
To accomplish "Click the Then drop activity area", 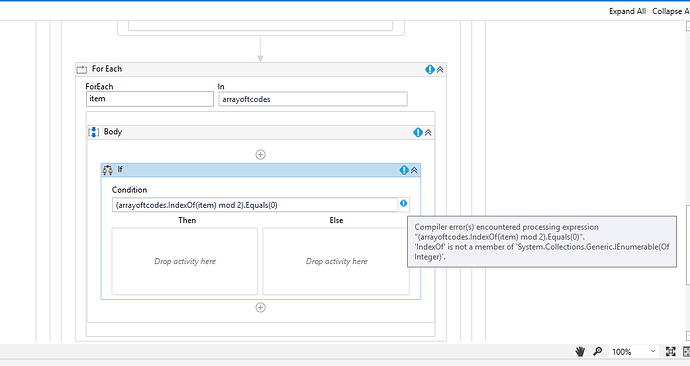I will coord(184,261).
